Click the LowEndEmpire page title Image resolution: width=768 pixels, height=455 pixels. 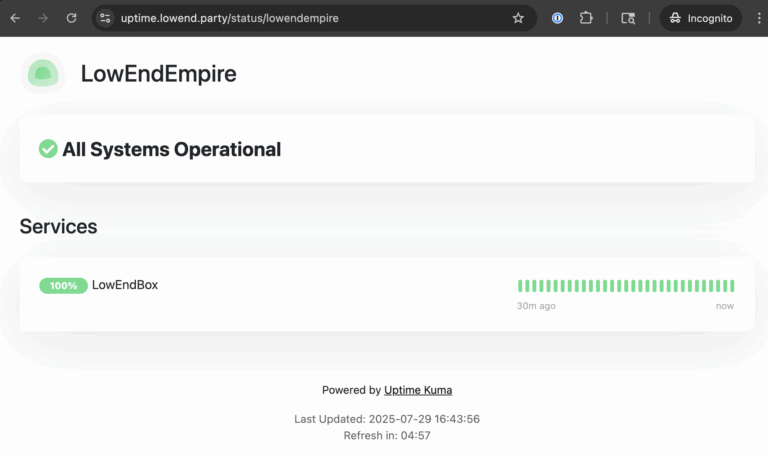pos(158,74)
